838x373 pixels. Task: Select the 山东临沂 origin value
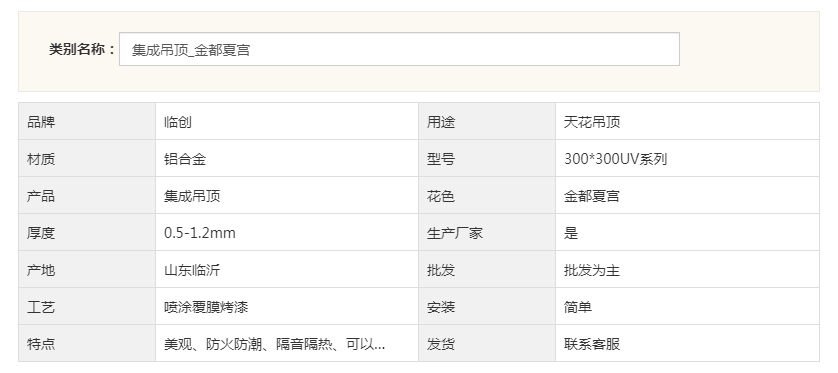pyautogui.click(x=192, y=270)
